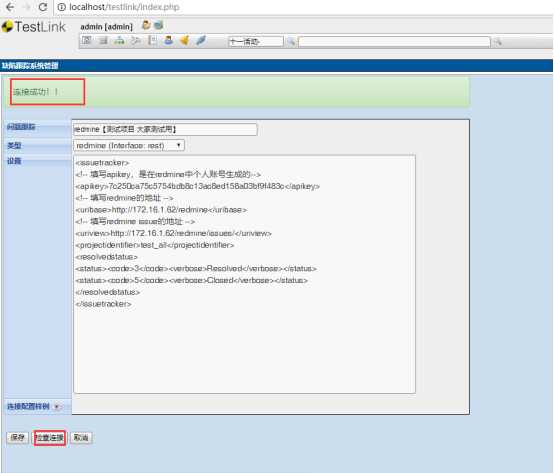Go forward with the browser forward arrow

pos(27,7)
